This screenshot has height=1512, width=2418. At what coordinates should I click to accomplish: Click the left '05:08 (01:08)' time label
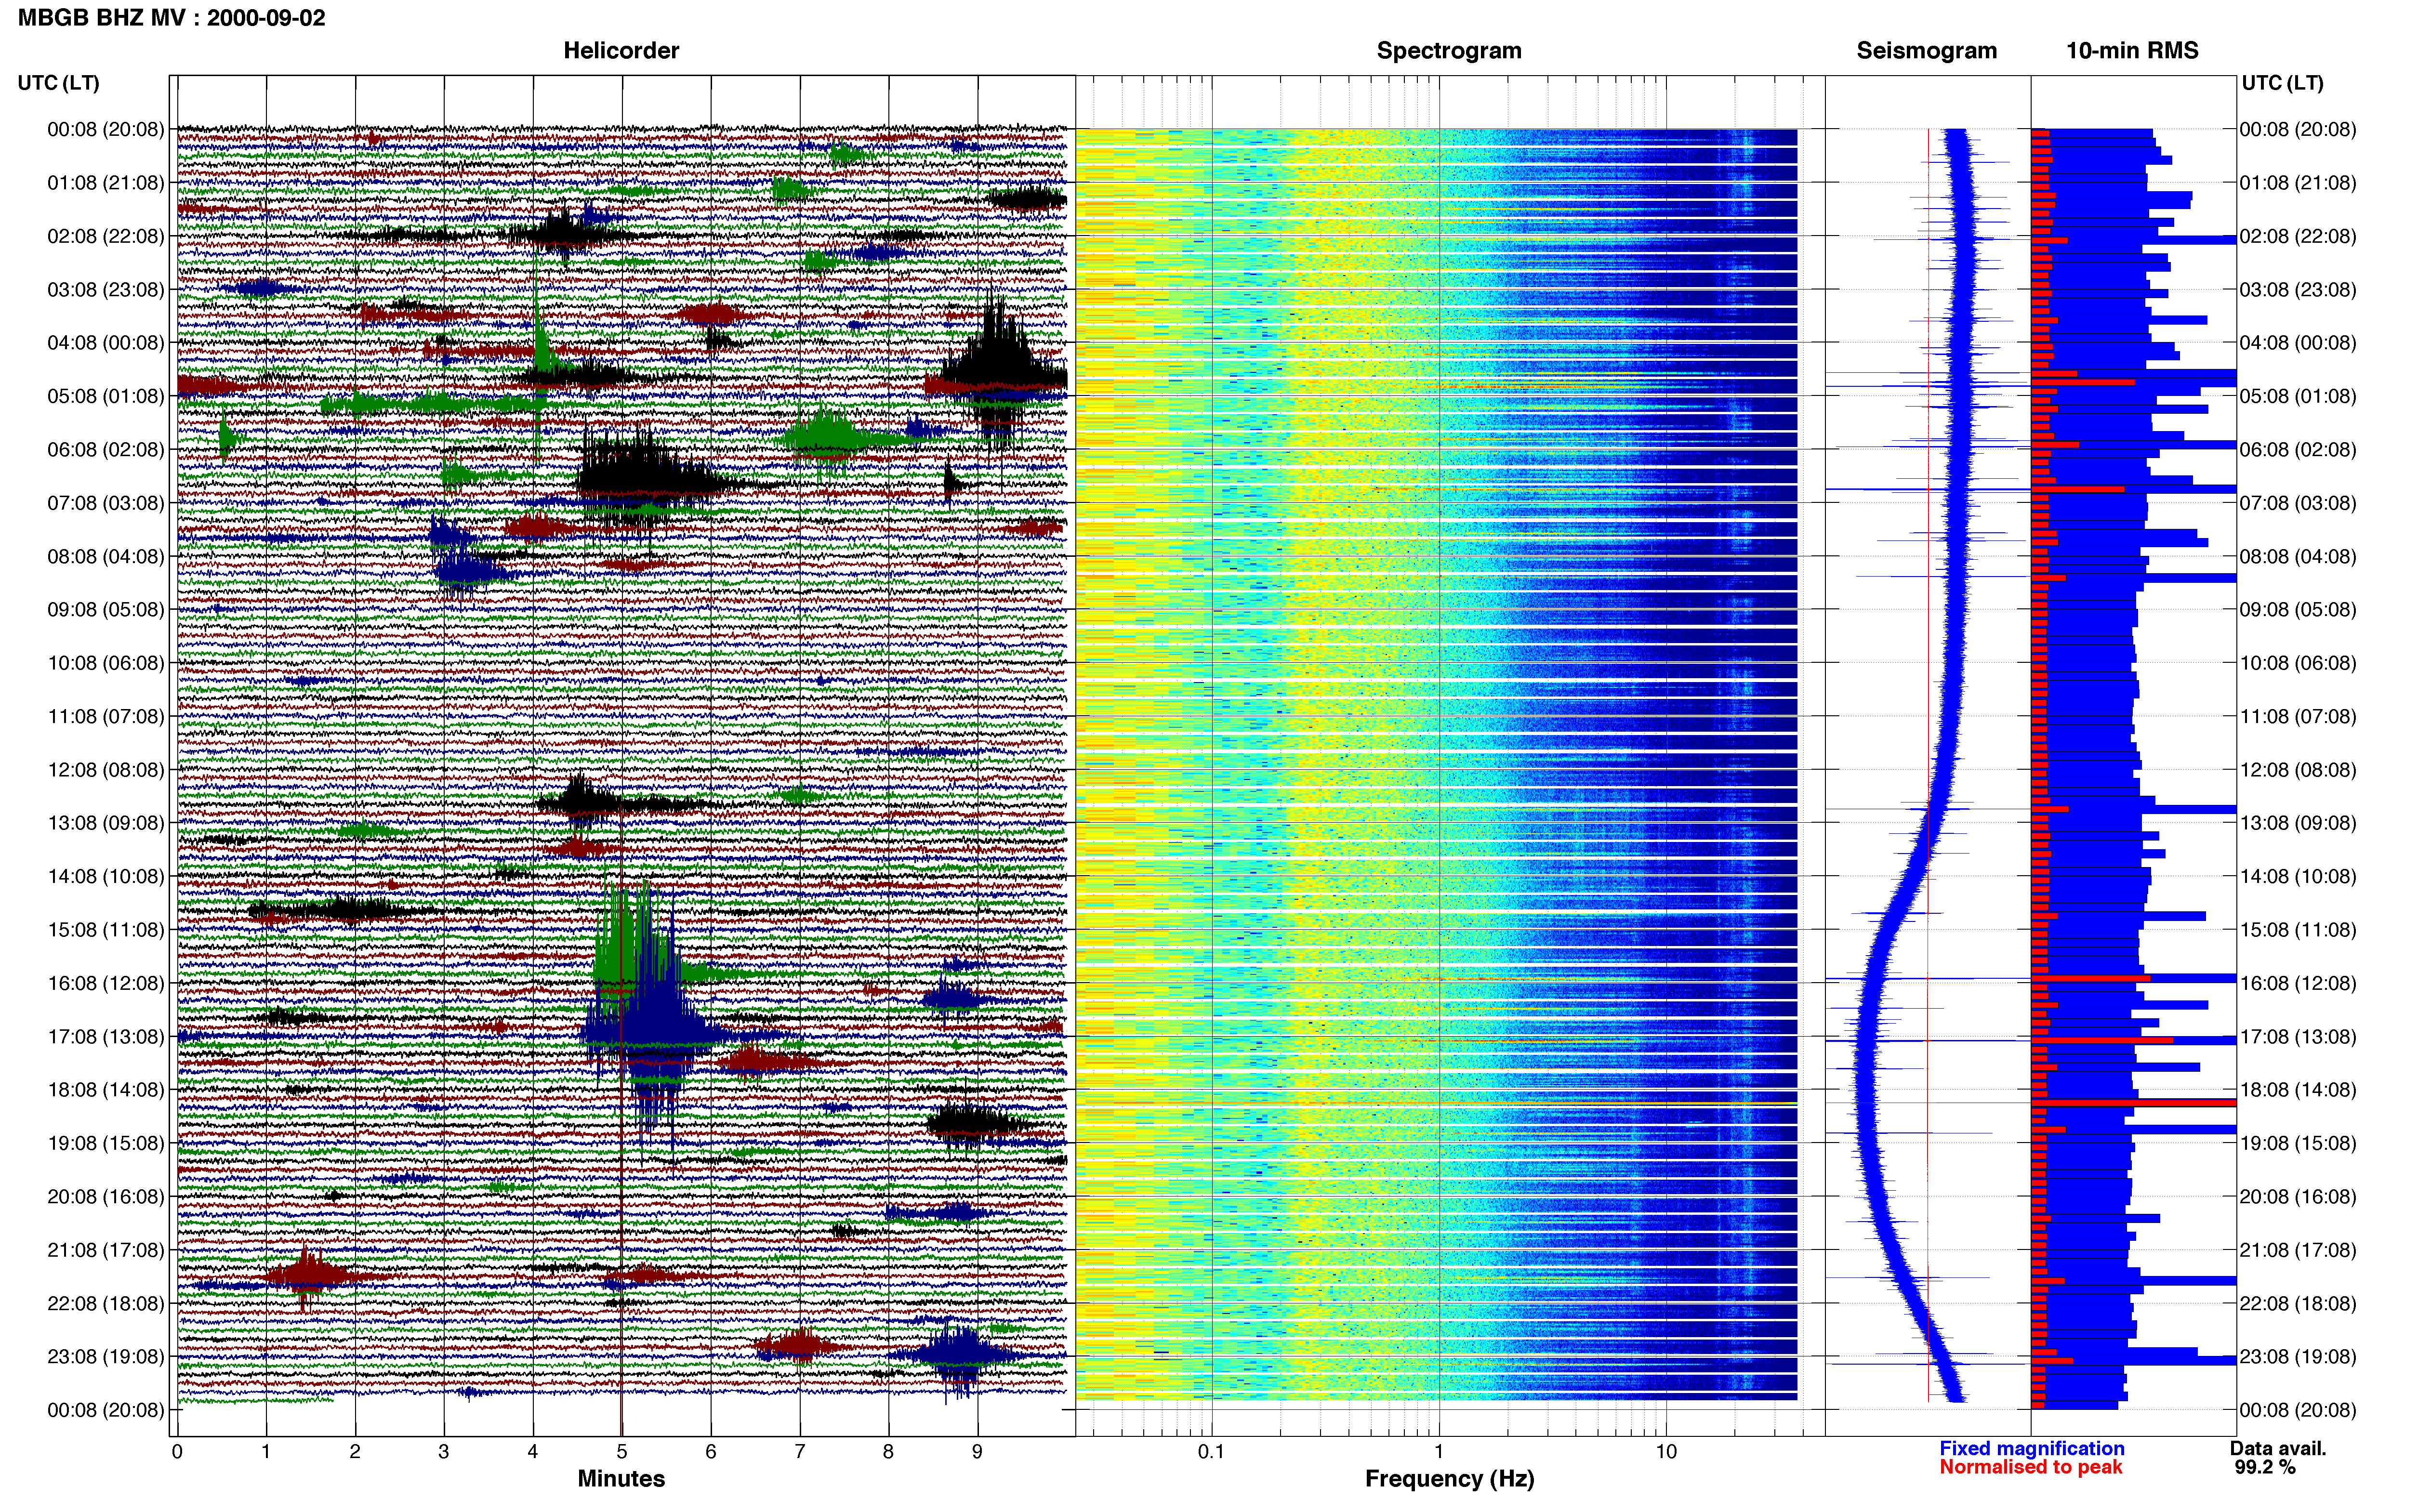105,396
